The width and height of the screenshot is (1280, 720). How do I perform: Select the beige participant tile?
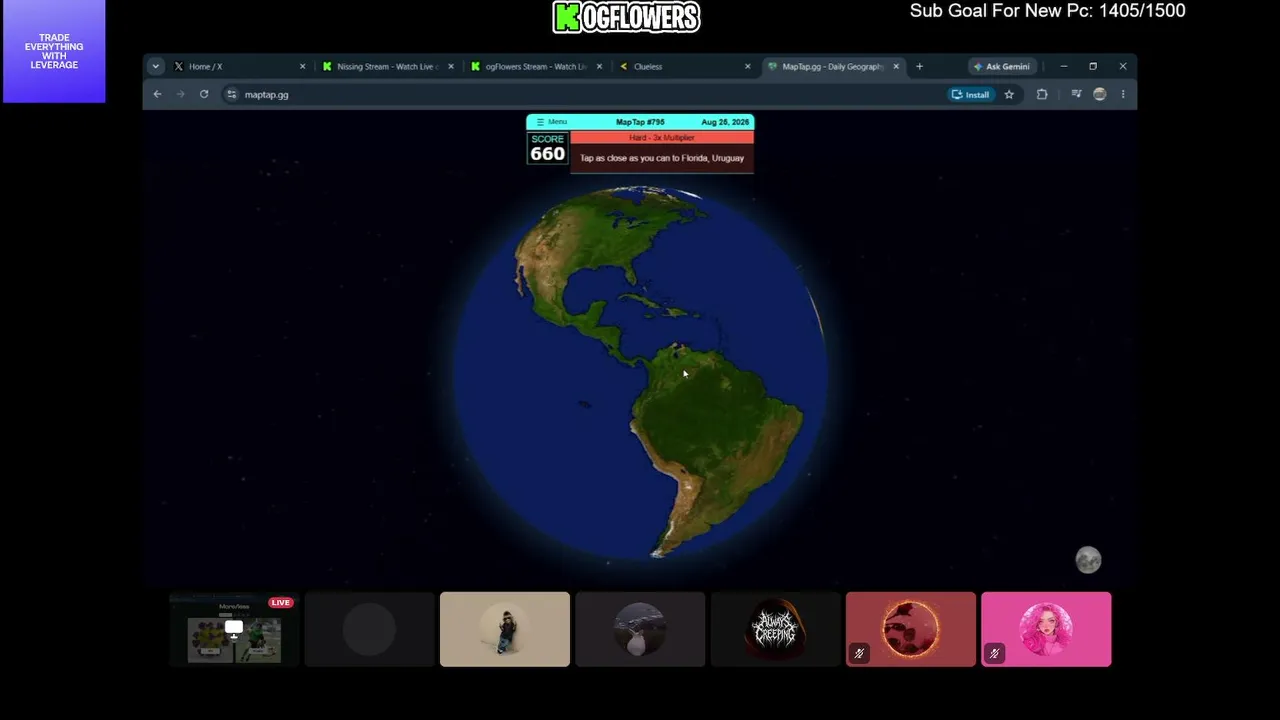point(505,629)
